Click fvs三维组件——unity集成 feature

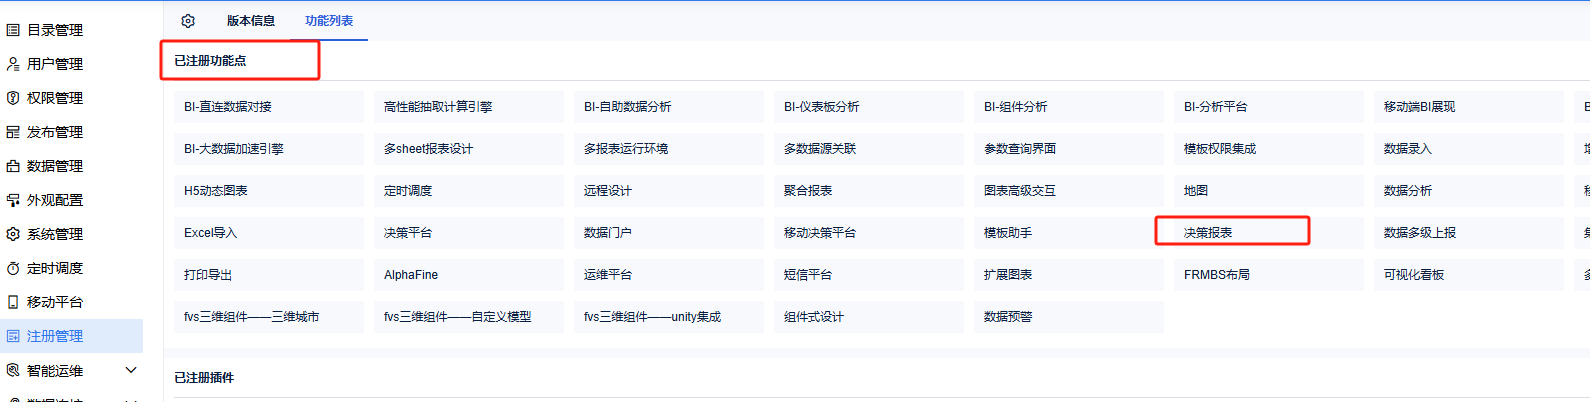(x=669, y=317)
